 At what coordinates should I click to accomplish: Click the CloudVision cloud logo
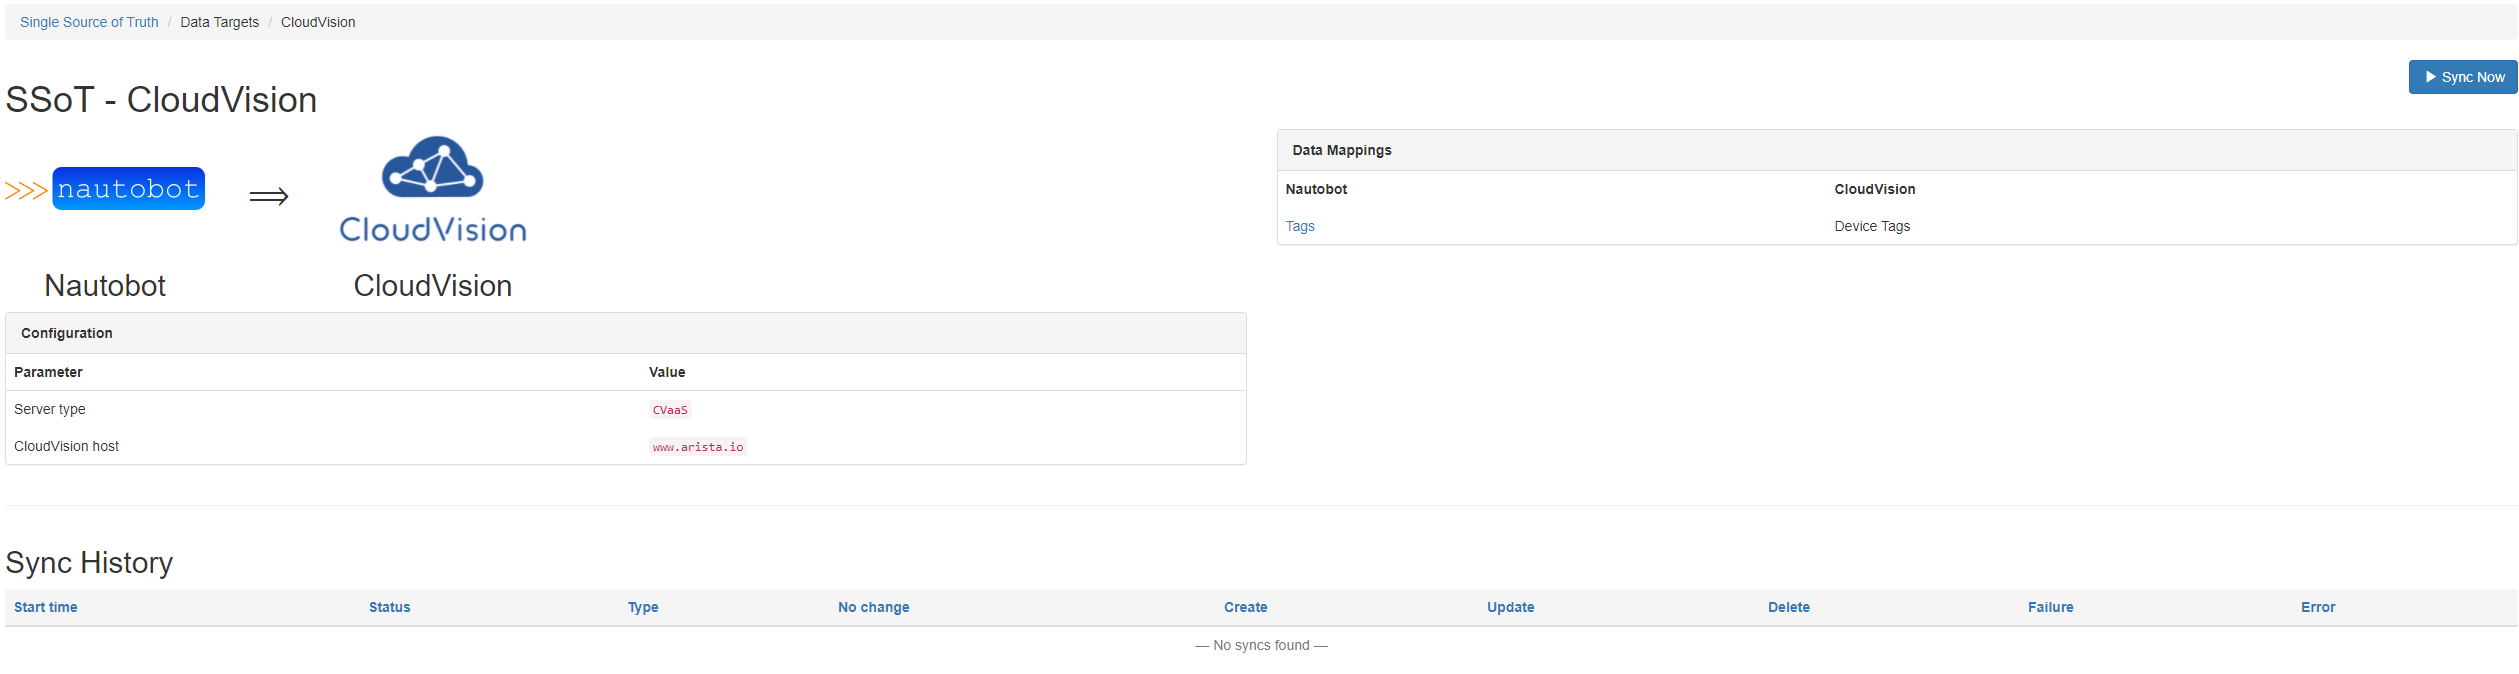click(x=433, y=189)
